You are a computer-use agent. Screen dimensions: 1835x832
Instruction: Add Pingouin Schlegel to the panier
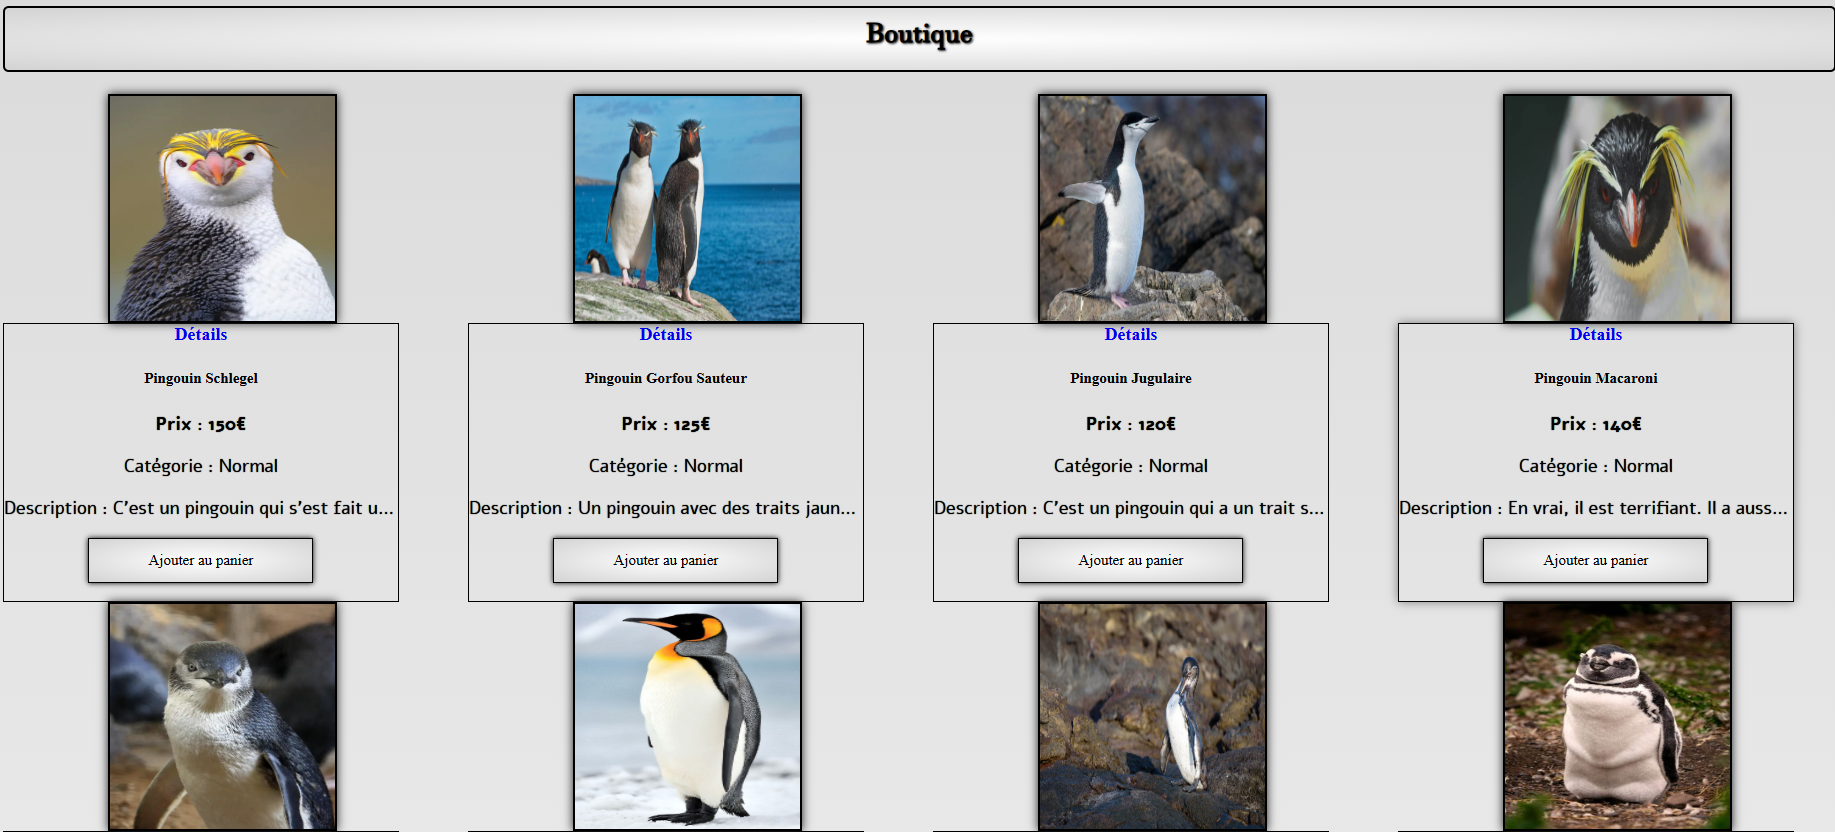[x=201, y=560]
